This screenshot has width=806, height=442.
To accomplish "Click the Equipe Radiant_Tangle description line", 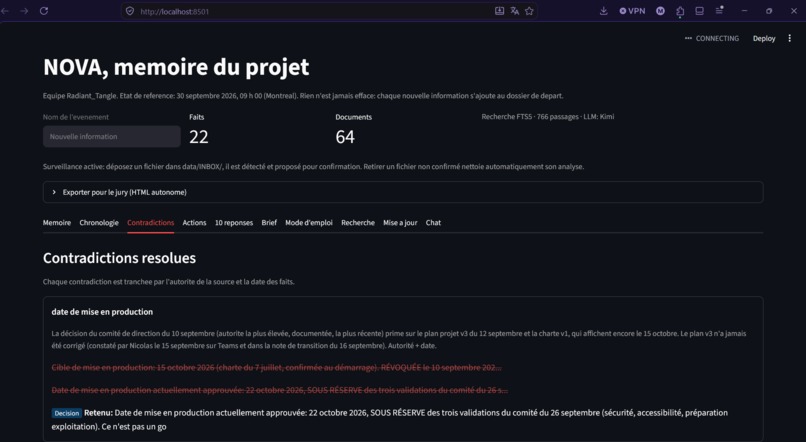I will click(303, 96).
